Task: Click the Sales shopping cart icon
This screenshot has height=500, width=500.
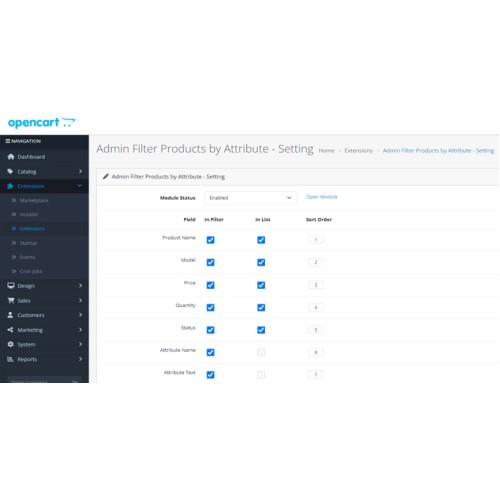Action: tap(11, 300)
